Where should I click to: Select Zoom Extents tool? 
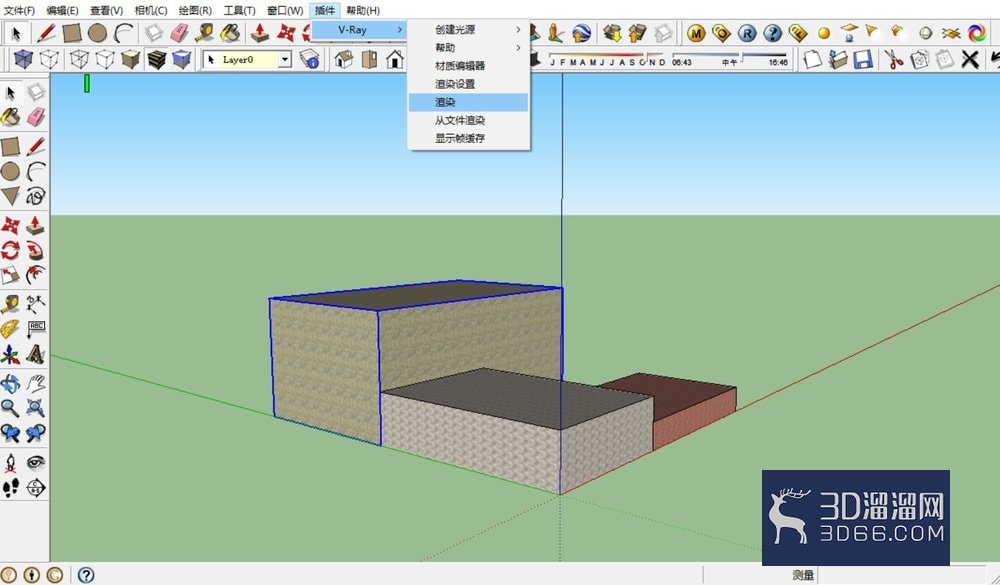tap(36, 408)
